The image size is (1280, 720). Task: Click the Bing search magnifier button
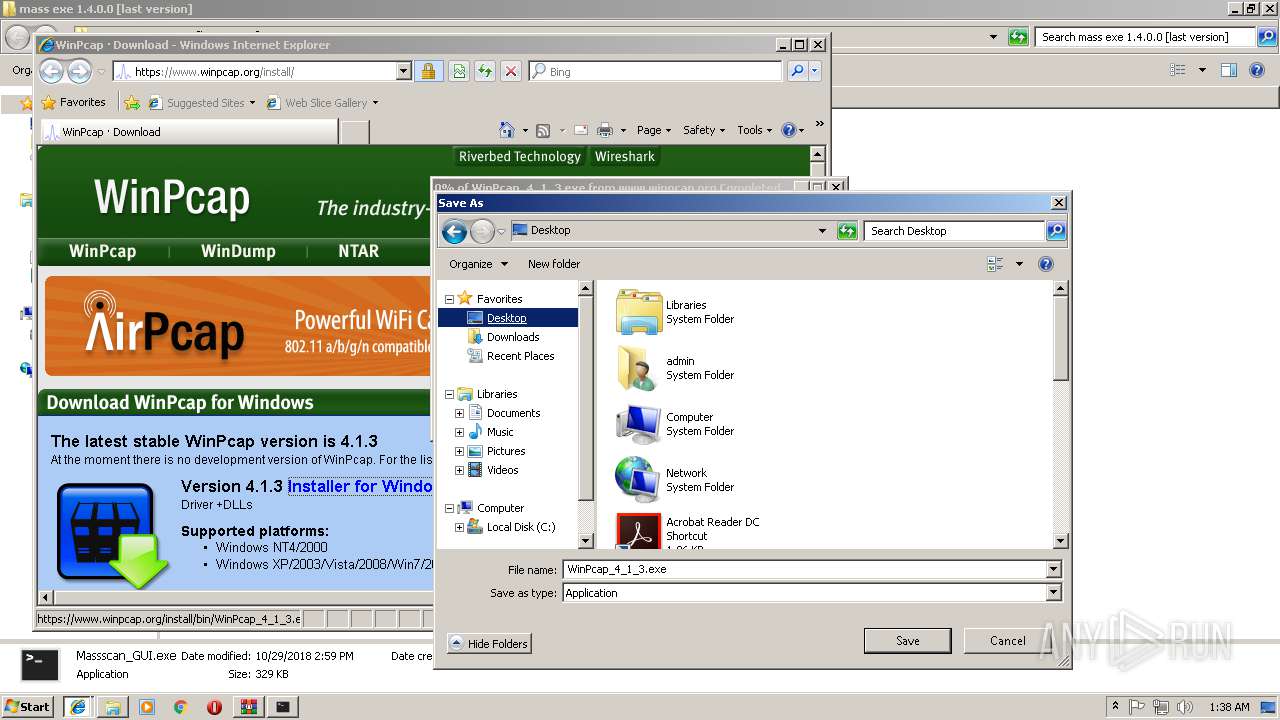(797, 71)
